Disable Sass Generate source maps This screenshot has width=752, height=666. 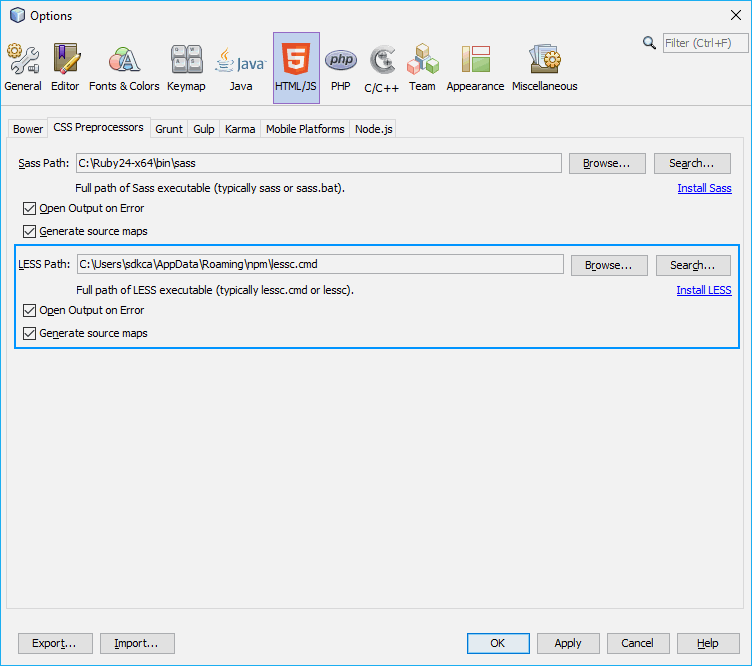(x=30, y=232)
